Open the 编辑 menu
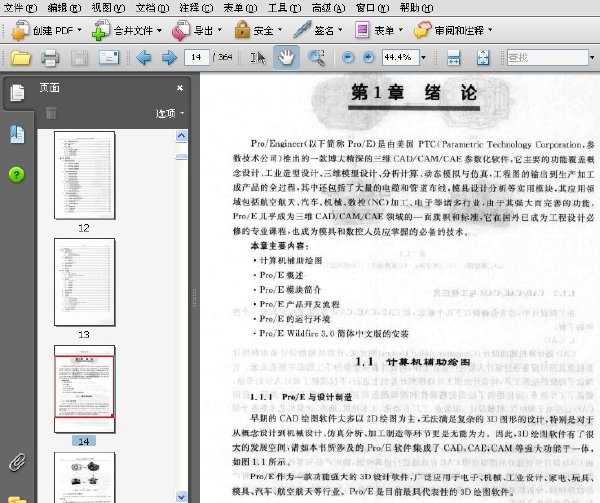Image resolution: width=600 pixels, height=503 pixels. 64,7
